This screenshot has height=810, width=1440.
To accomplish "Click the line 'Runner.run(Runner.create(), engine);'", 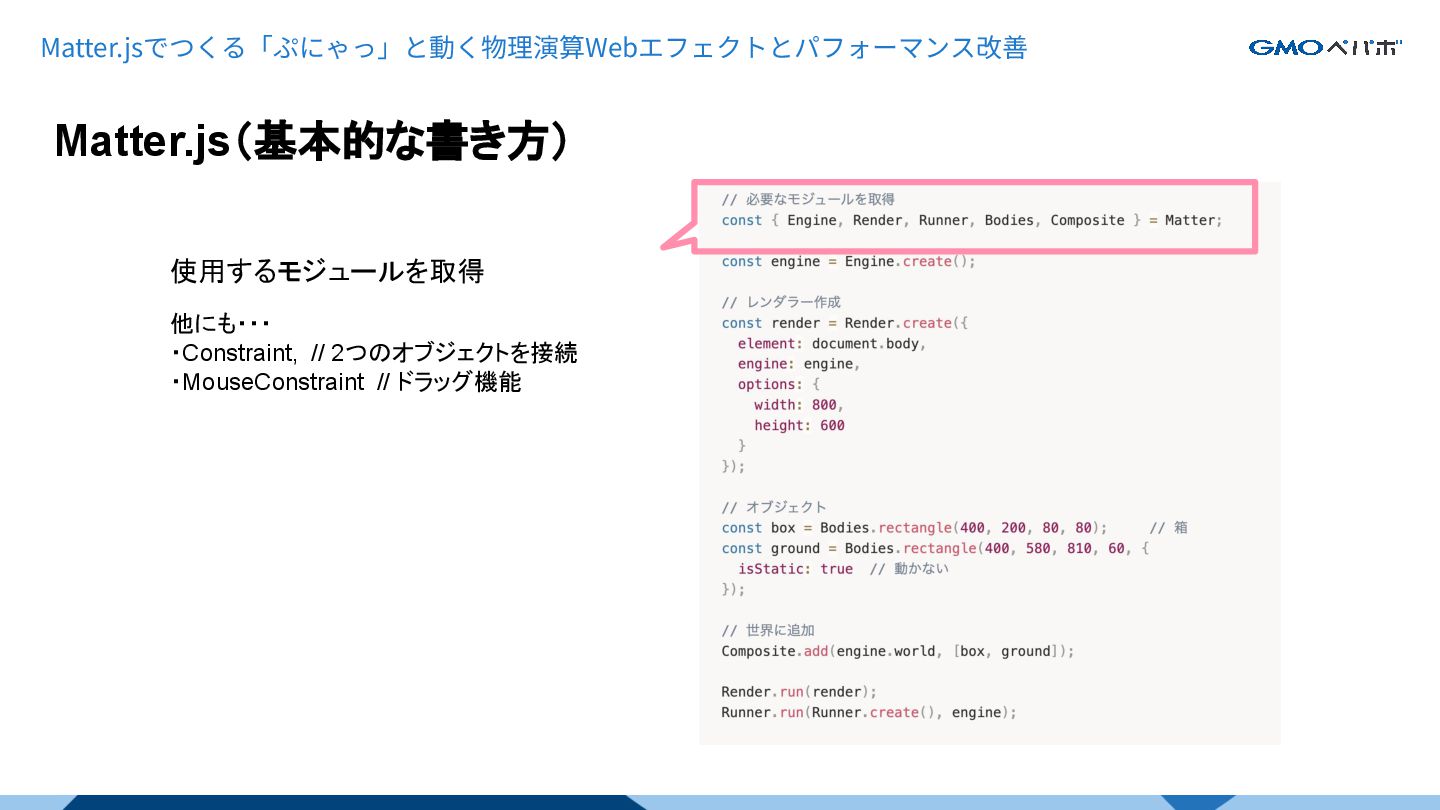I will point(869,712).
